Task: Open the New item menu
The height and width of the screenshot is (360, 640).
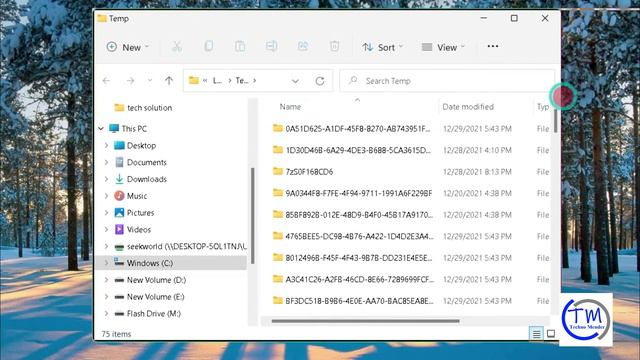Action: pyautogui.click(x=128, y=47)
